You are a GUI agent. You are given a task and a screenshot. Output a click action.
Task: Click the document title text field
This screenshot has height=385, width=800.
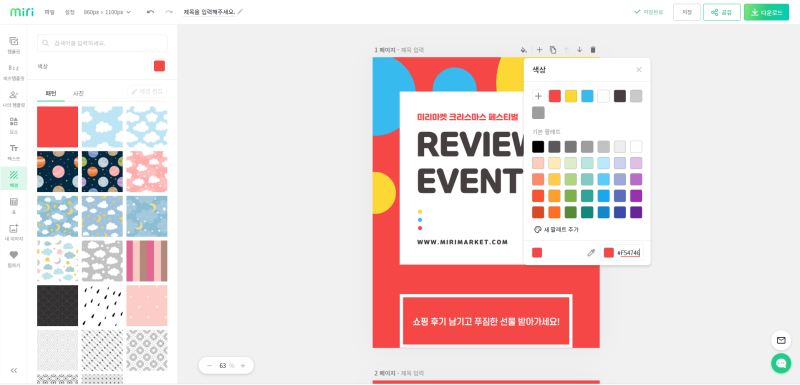[210, 12]
